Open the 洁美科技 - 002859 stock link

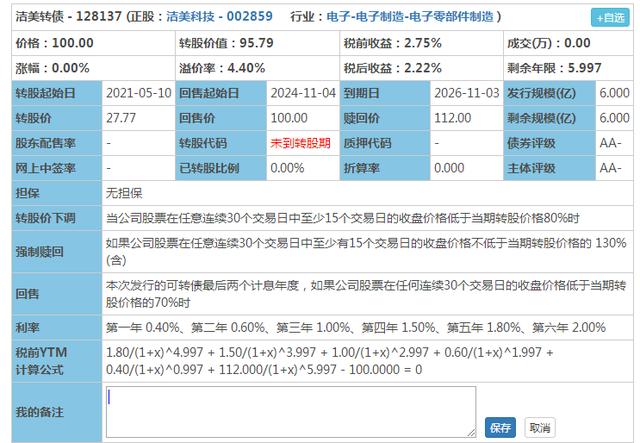pyautogui.click(x=219, y=16)
